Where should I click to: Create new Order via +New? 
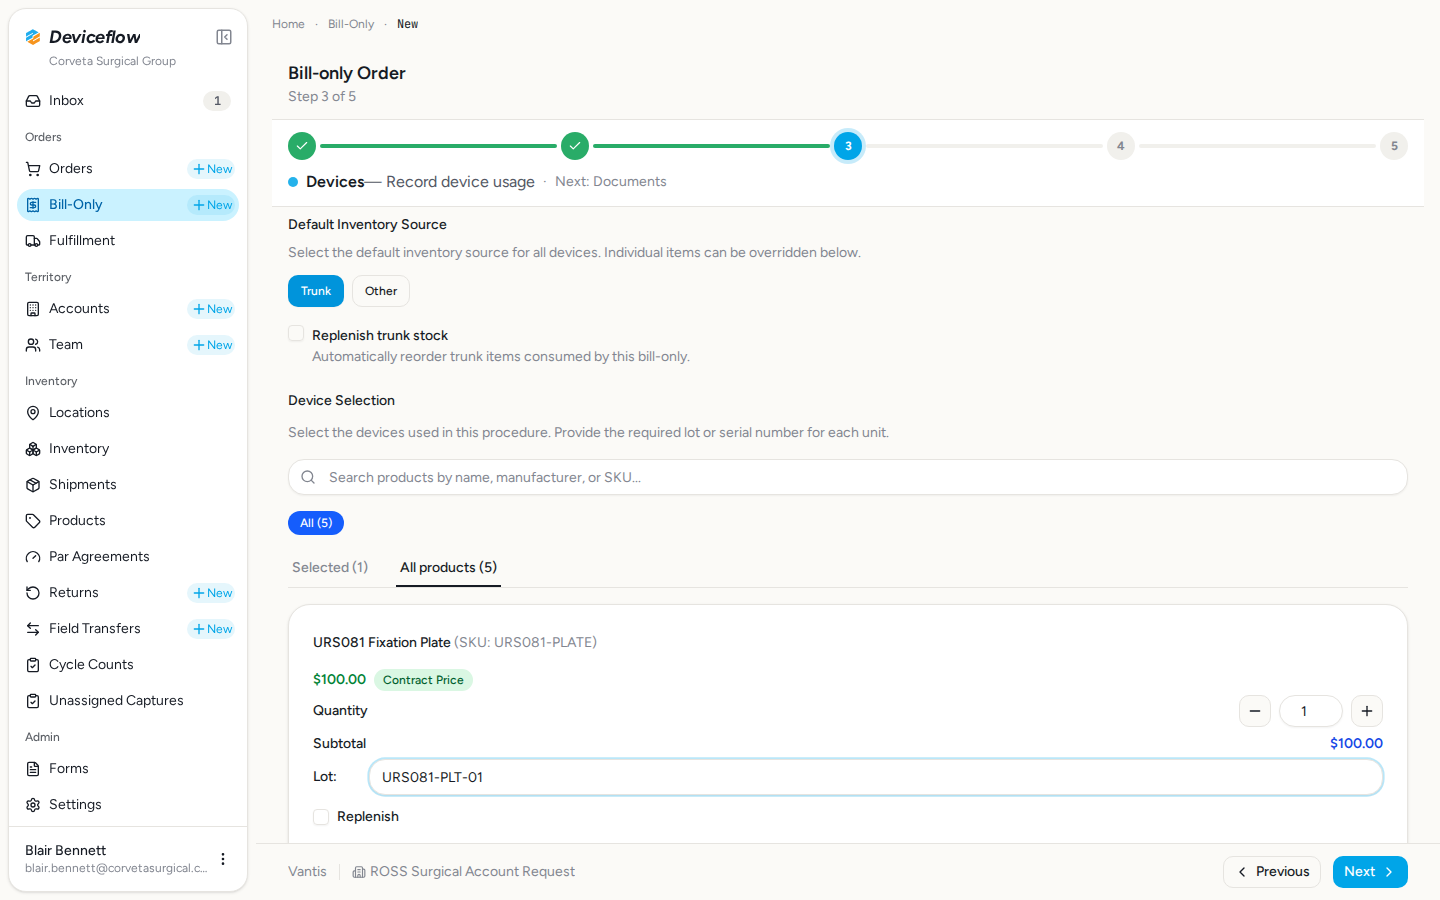pyautogui.click(x=212, y=169)
